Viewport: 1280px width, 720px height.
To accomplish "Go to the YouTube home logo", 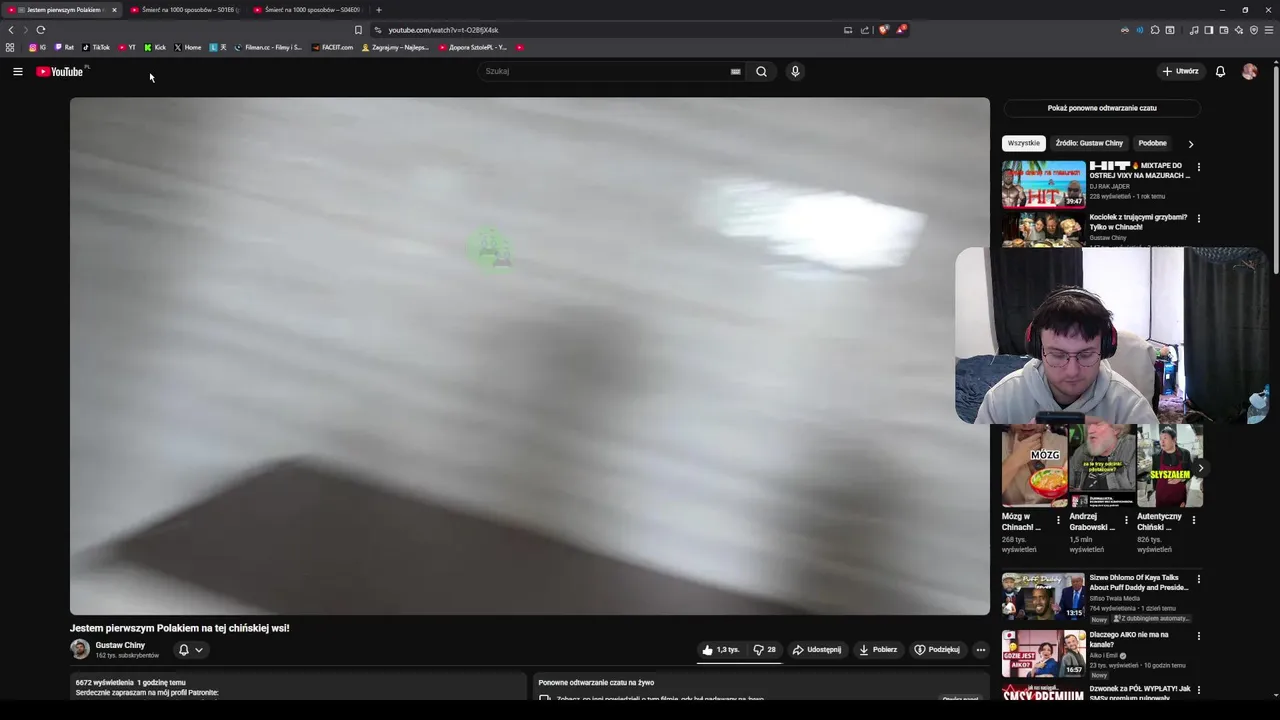I will (61, 71).
